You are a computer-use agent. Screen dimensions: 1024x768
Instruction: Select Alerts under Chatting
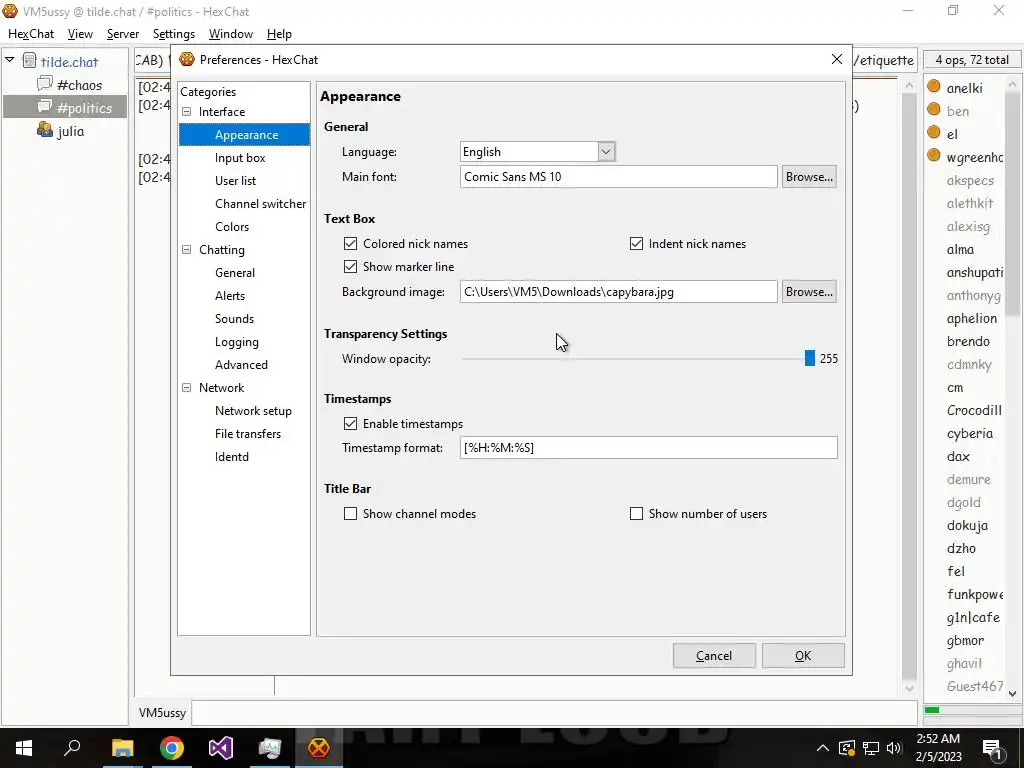[230, 296]
